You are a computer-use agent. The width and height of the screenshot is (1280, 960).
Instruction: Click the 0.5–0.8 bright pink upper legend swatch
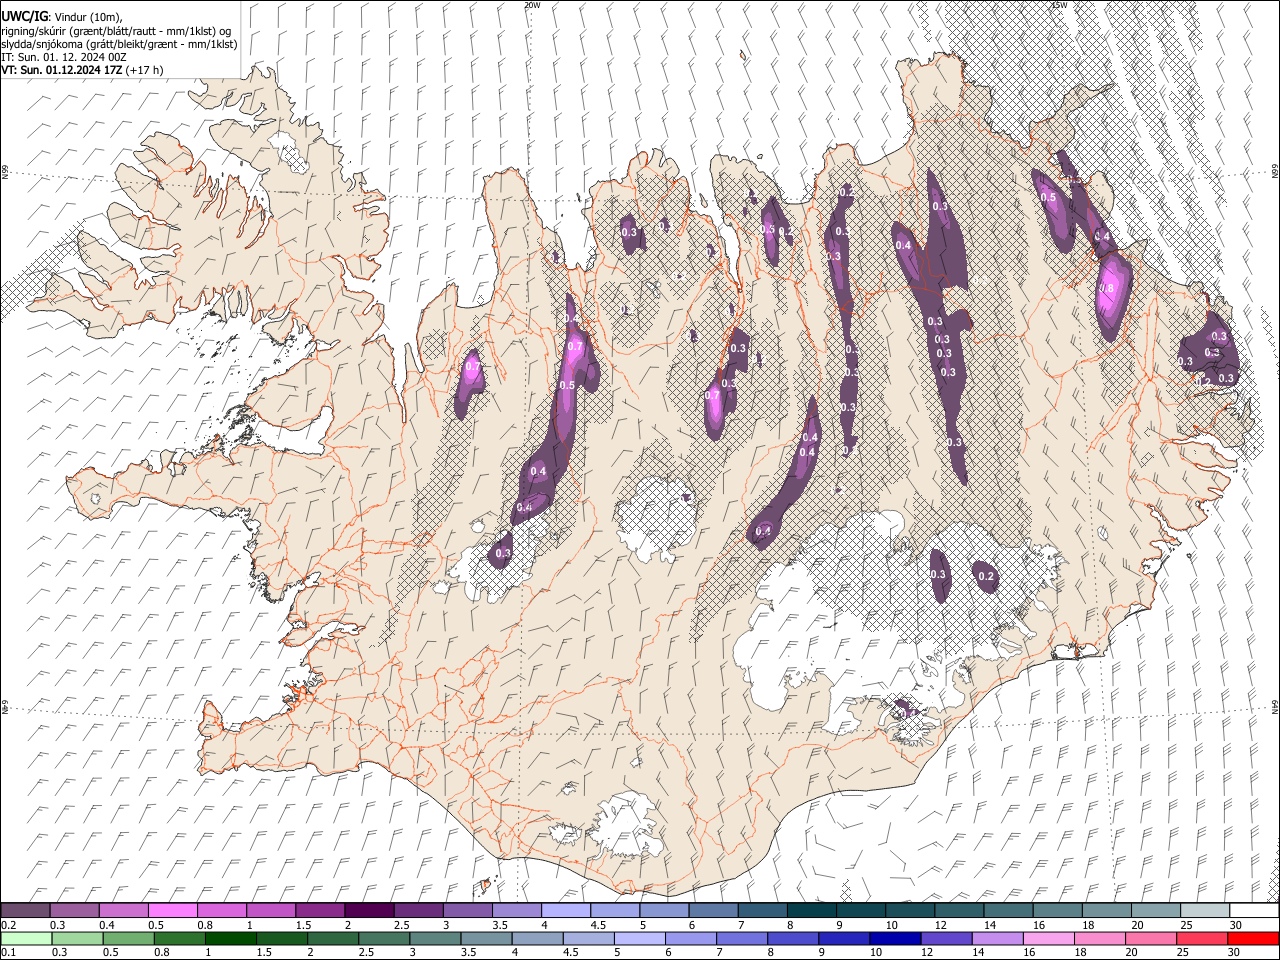point(173,910)
